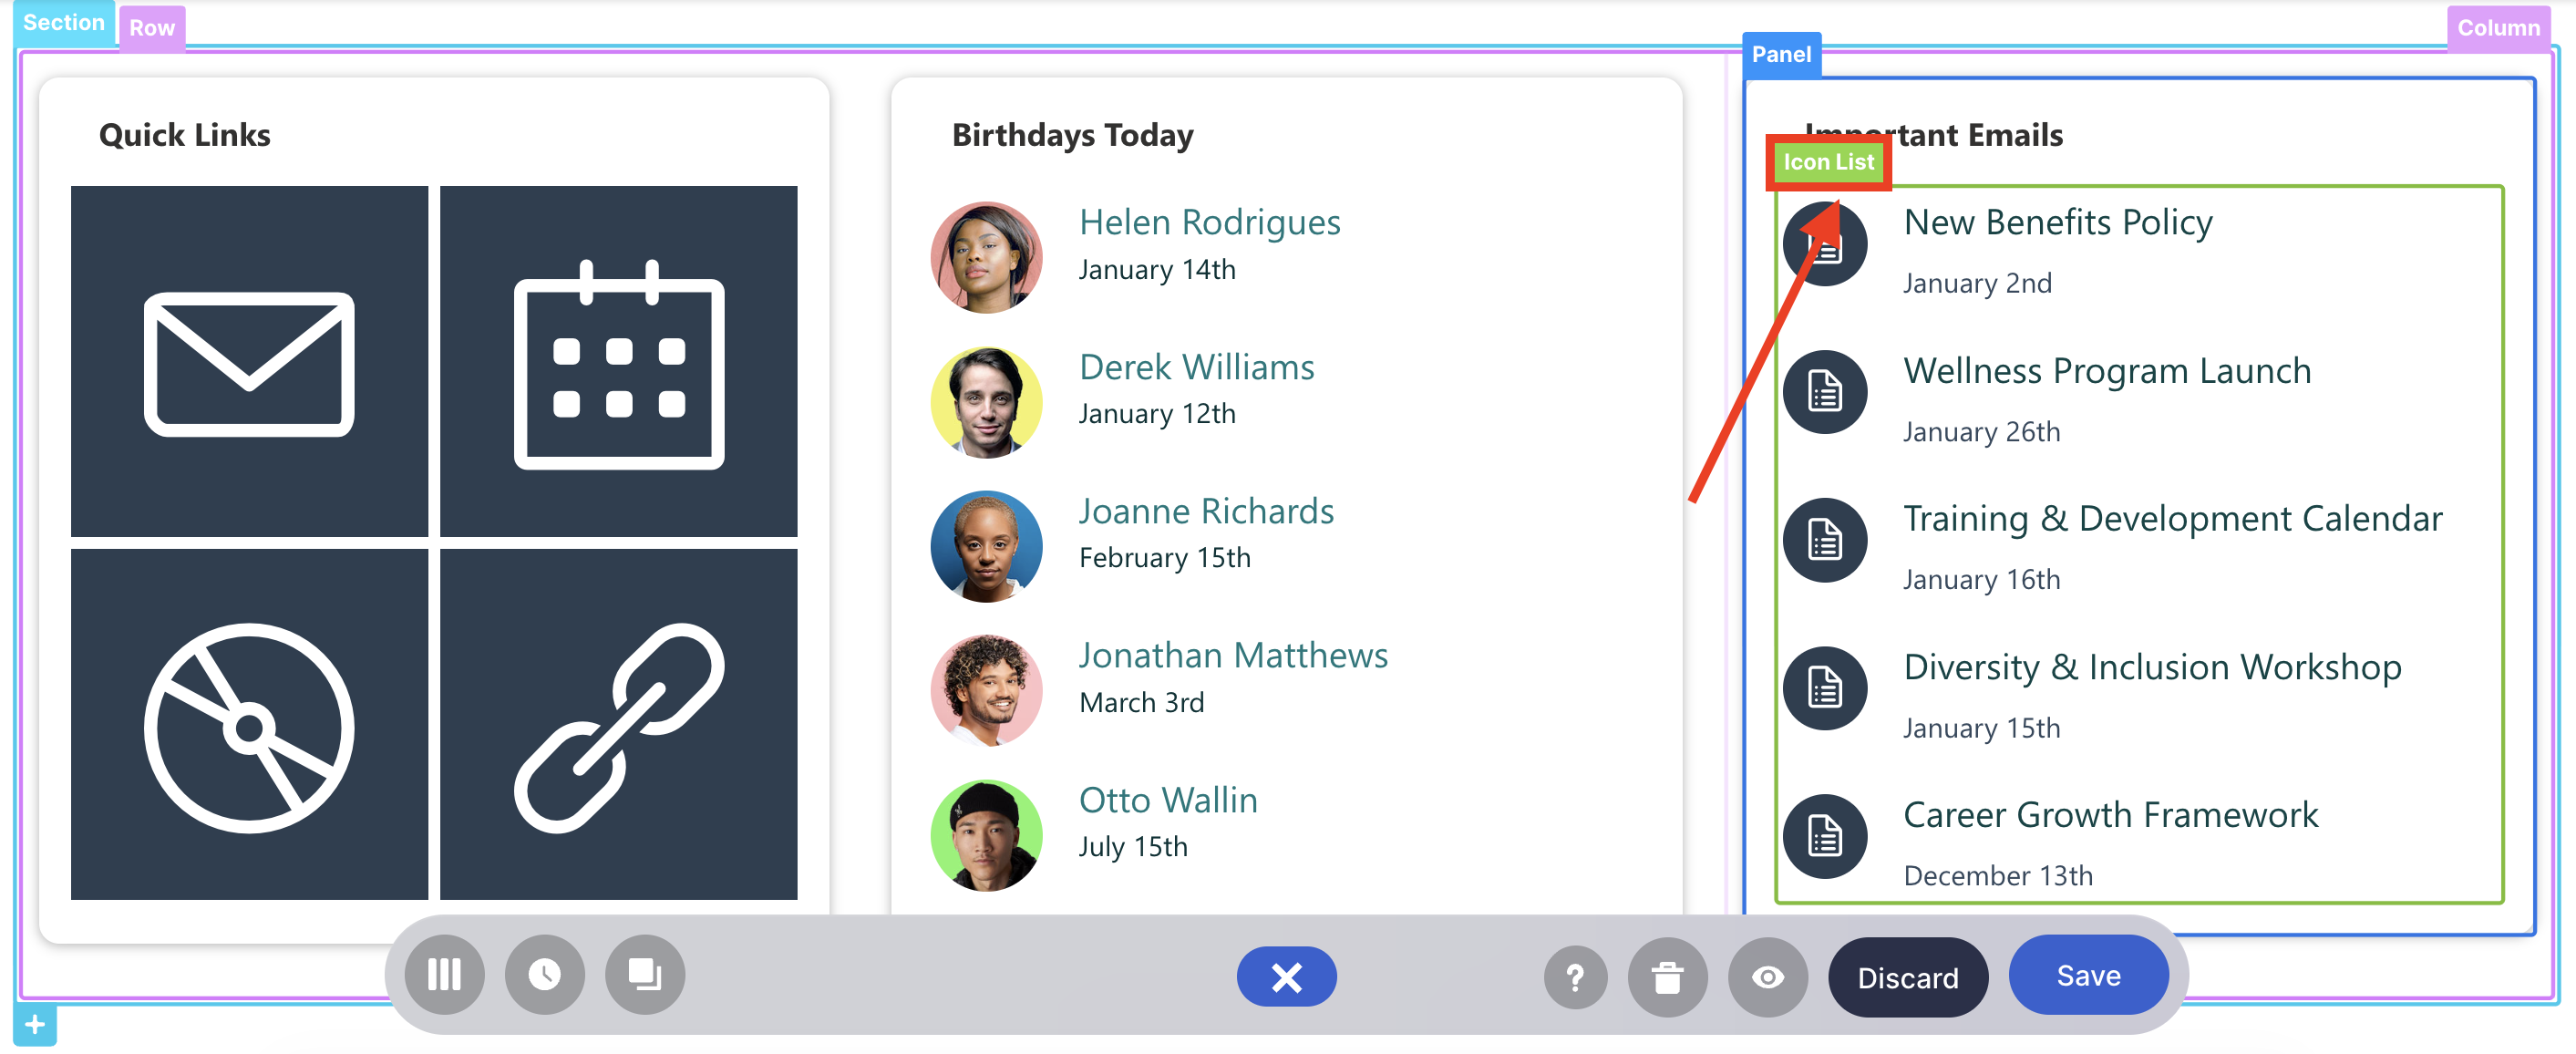Click the envelope Quick Links tile
This screenshot has width=2576, height=1054.
[x=249, y=362]
